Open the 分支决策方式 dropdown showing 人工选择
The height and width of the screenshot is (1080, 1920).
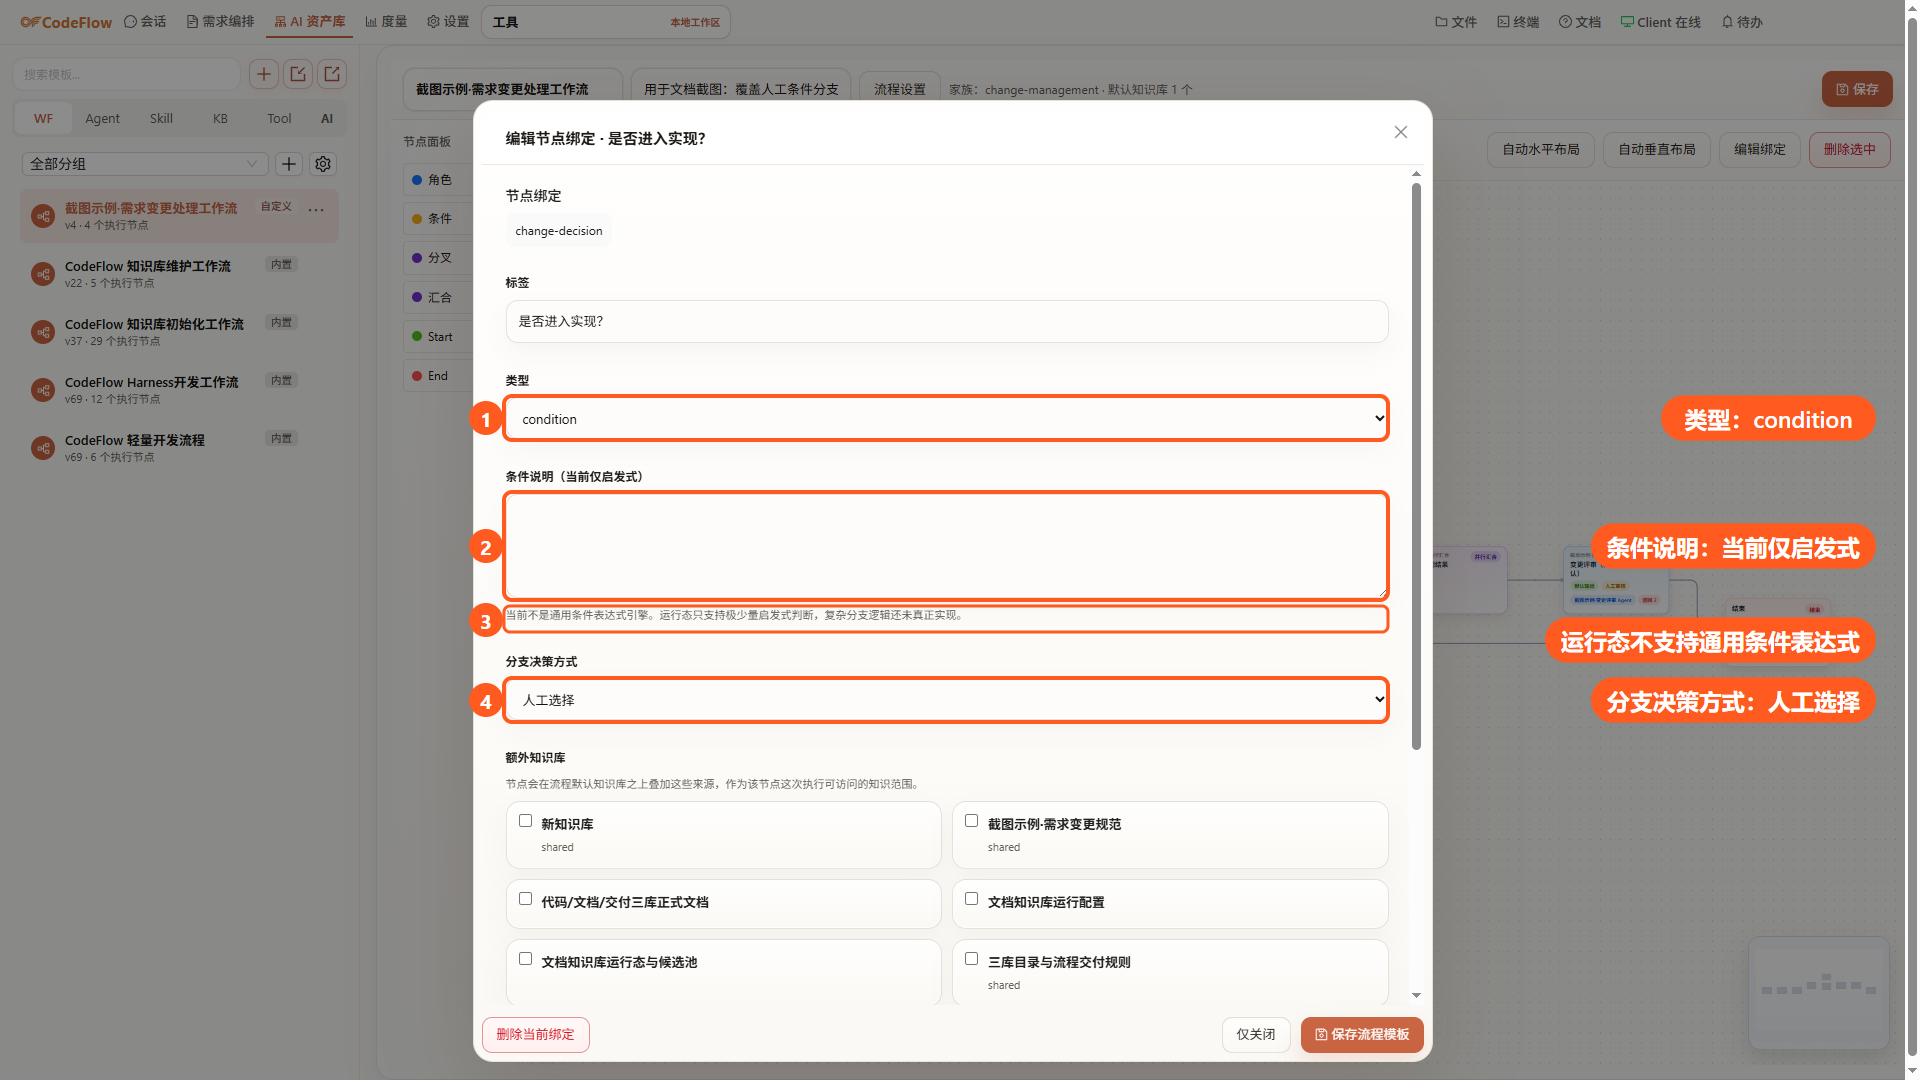(x=946, y=700)
